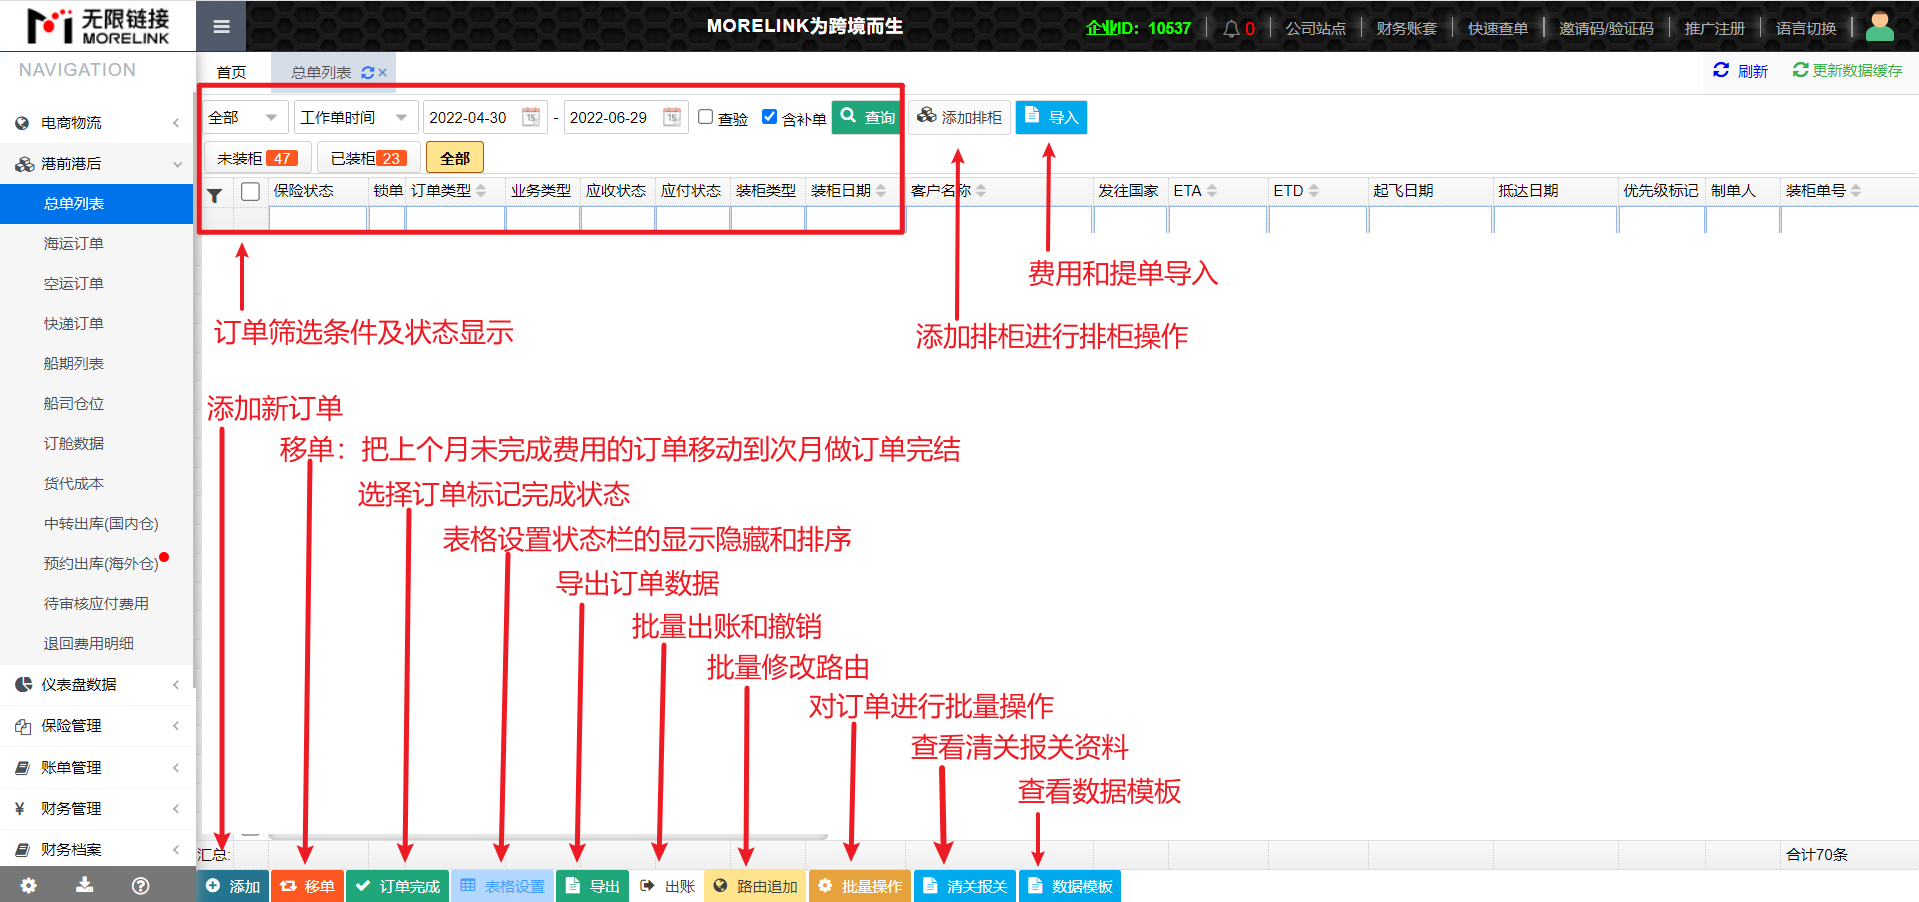
Task: Open help via the question mark icon
Action: pos(141,885)
